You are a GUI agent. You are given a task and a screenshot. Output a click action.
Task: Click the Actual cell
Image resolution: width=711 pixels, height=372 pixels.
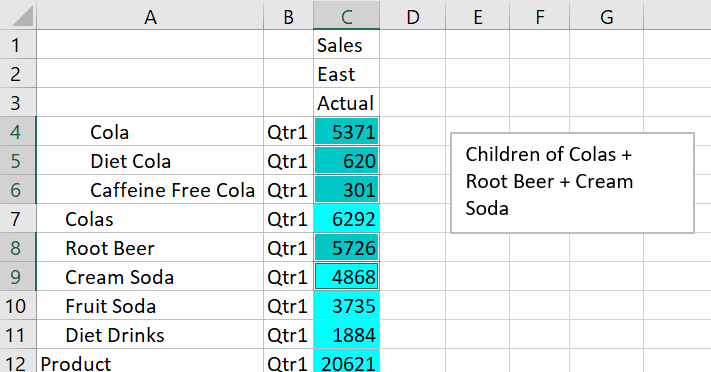tap(346, 103)
